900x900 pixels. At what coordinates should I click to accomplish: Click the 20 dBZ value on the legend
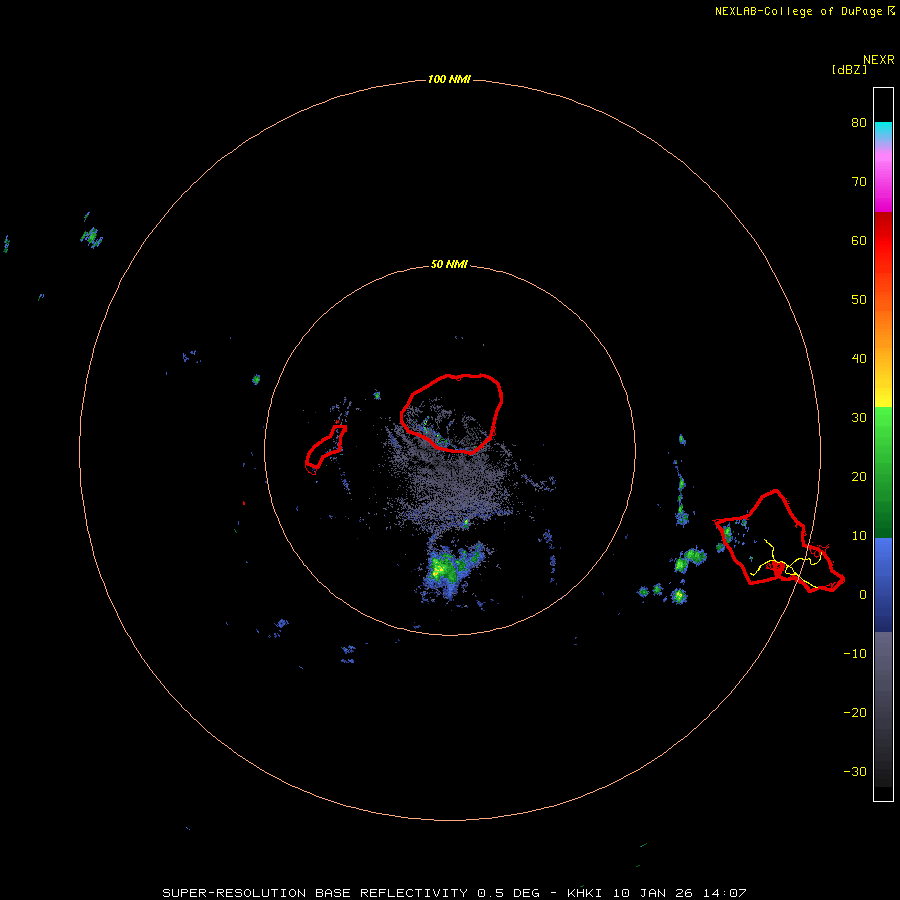coord(859,477)
